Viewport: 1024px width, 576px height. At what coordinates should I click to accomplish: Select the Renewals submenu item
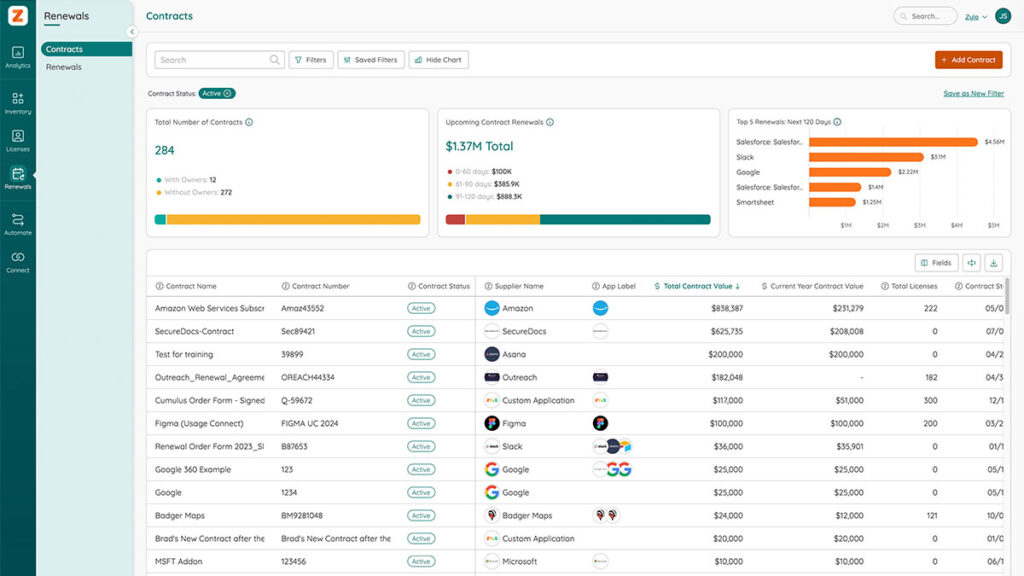tap(63, 67)
